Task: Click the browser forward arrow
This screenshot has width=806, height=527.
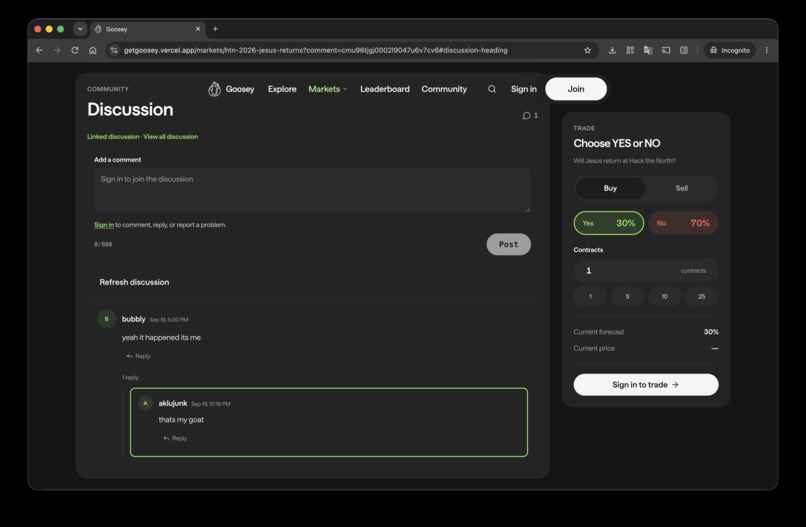Action: tap(57, 50)
